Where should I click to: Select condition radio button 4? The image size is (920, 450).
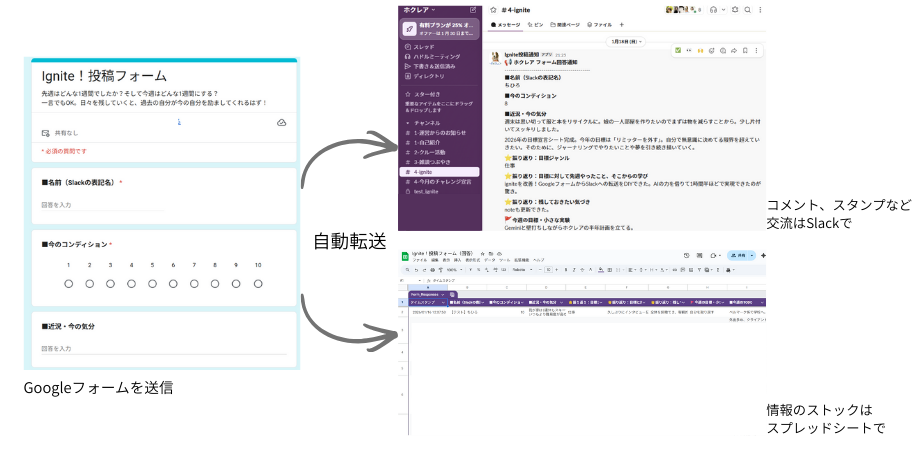[x=131, y=284]
